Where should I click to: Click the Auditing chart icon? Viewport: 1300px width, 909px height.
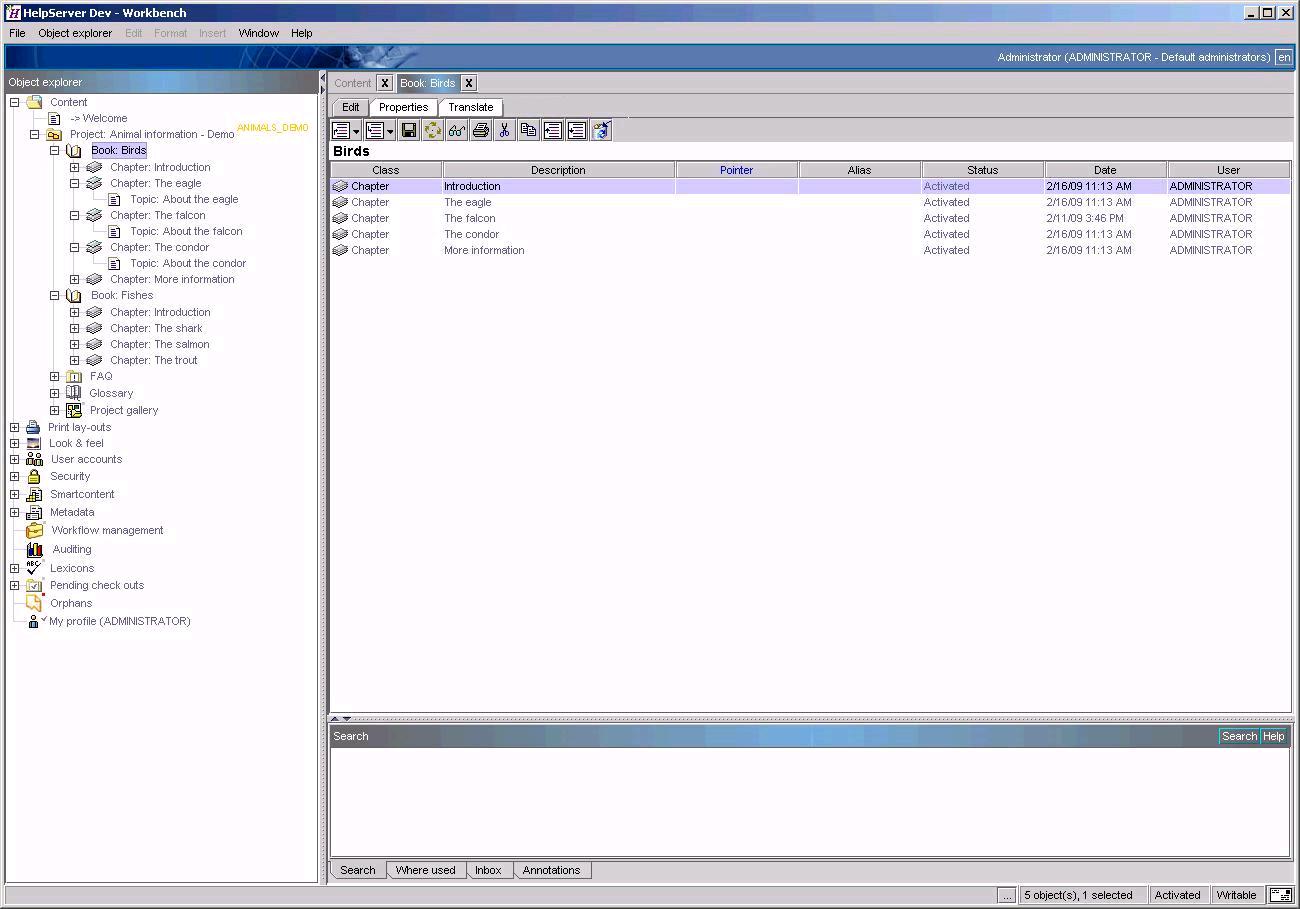pyautogui.click(x=35, y=549)
